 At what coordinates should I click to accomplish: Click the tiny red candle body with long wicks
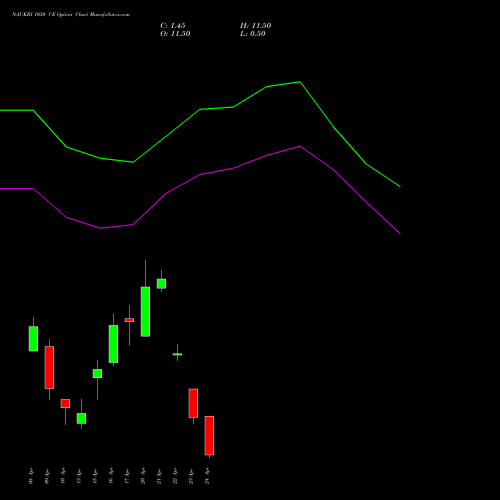[x=129, y=320]
